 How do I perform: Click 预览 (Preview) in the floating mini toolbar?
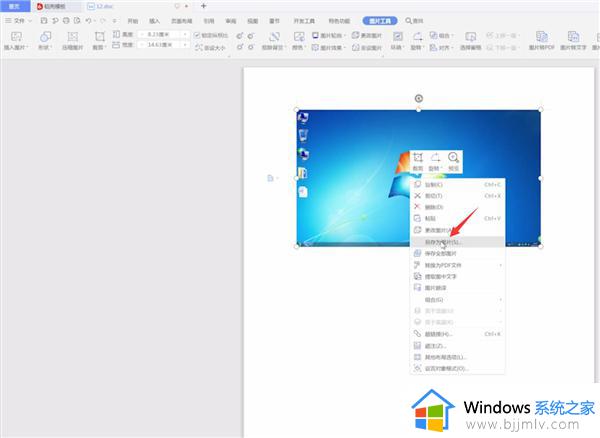453,162
